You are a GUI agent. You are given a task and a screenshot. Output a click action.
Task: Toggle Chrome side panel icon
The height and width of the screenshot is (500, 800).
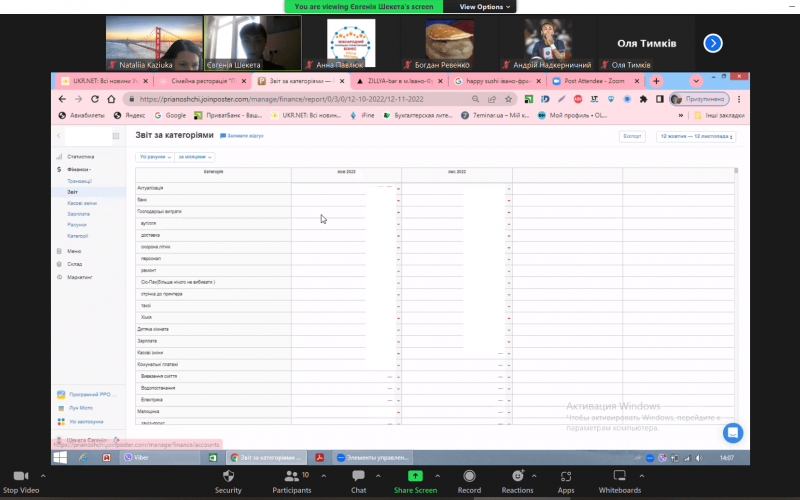point(660,99)
